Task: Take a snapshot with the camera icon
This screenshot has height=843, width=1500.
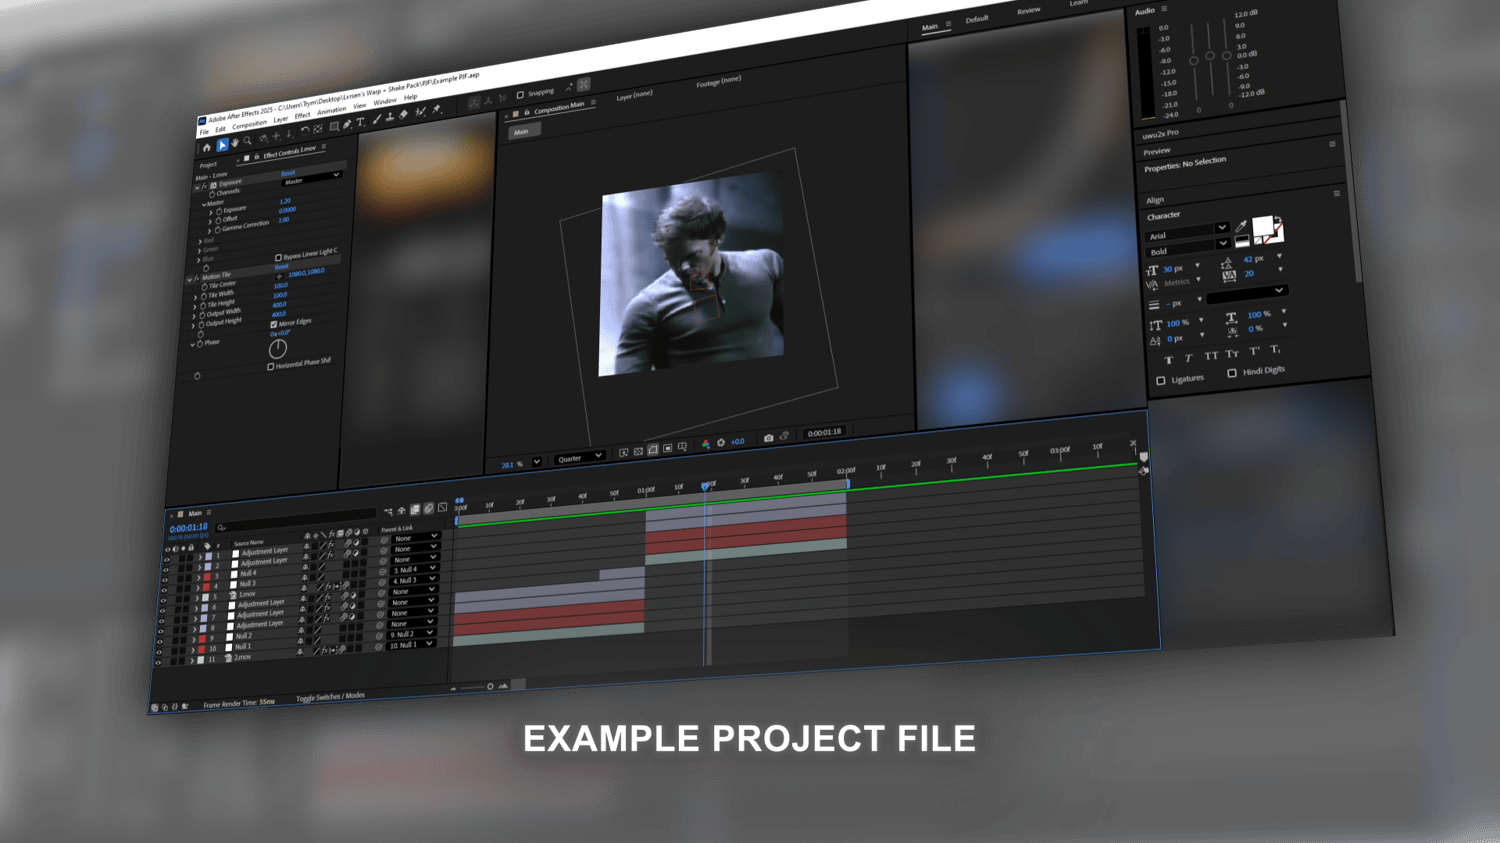Action: (768, 438)
